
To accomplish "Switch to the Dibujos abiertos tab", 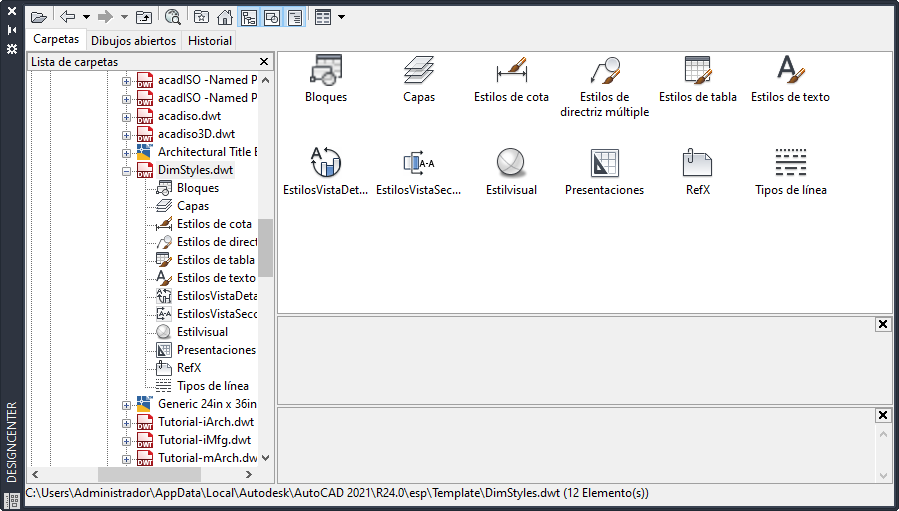I will 134,41.
